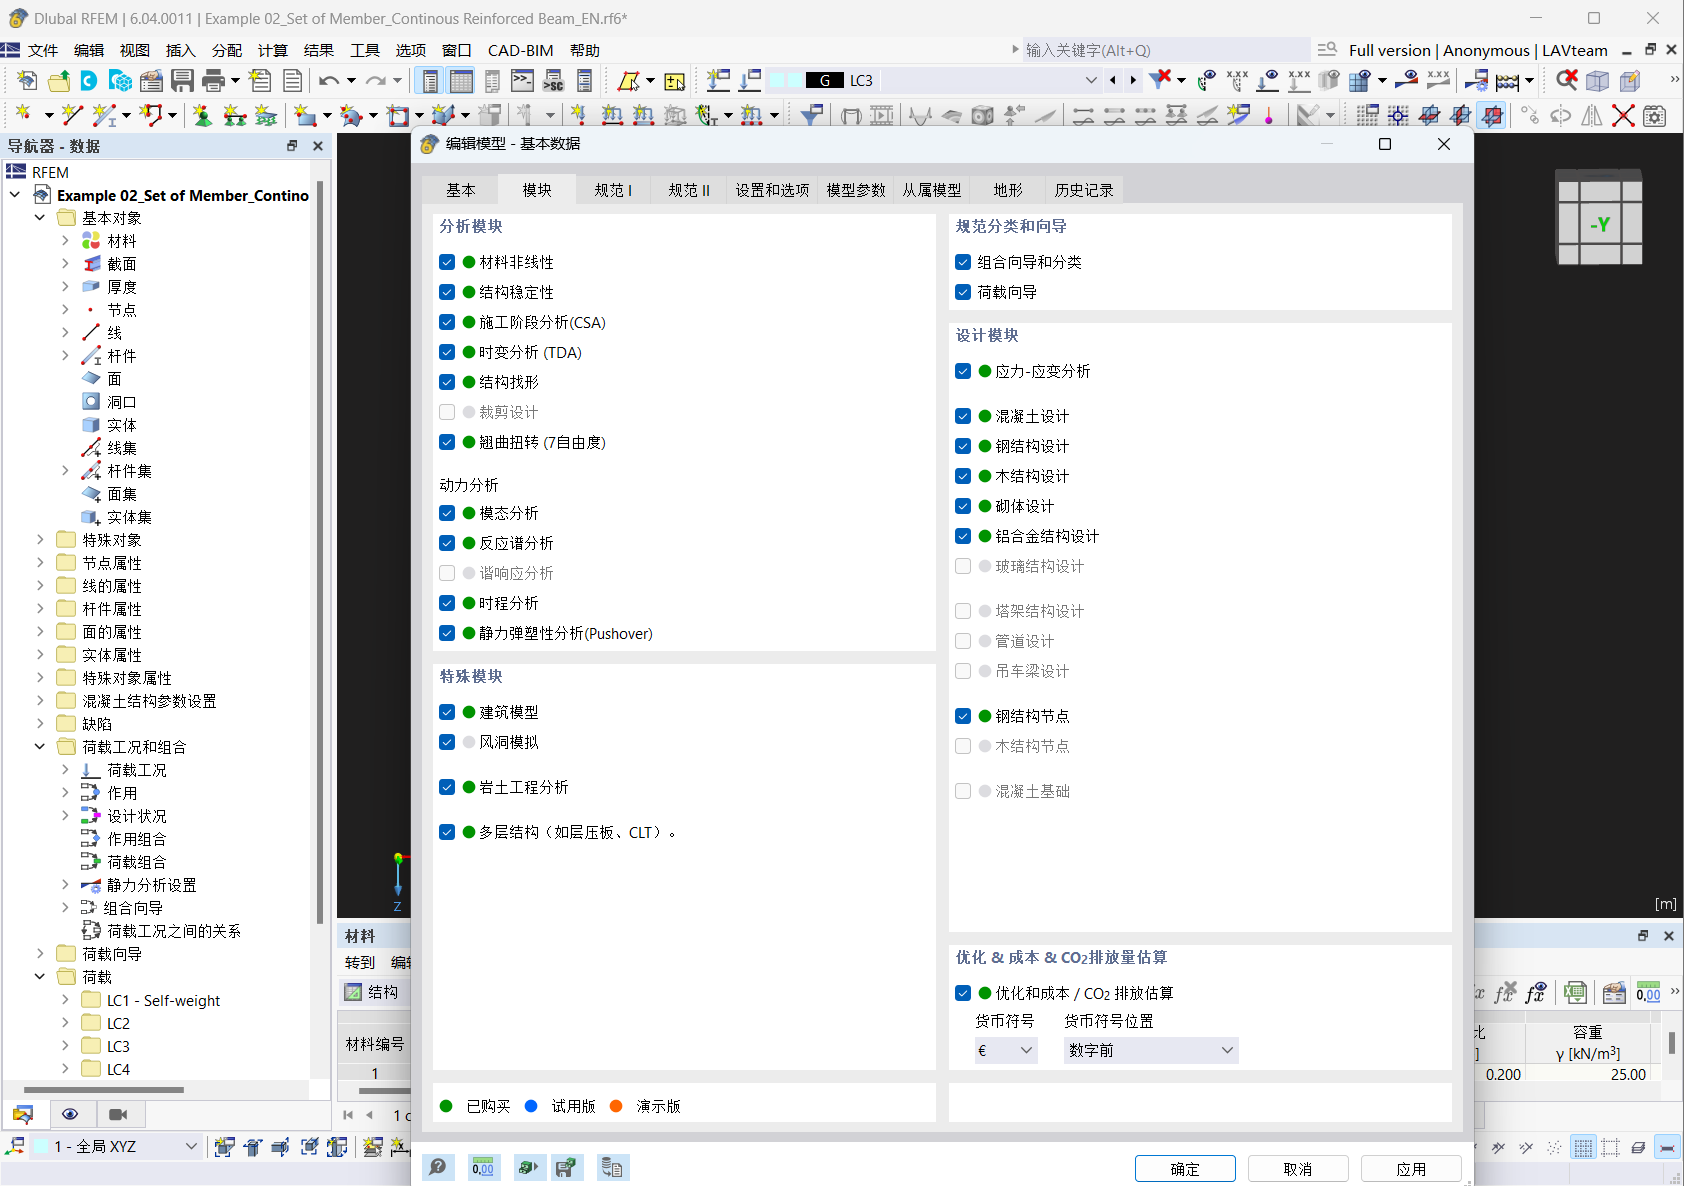
Task: Select previous load case arrow
Action: 1113,80
